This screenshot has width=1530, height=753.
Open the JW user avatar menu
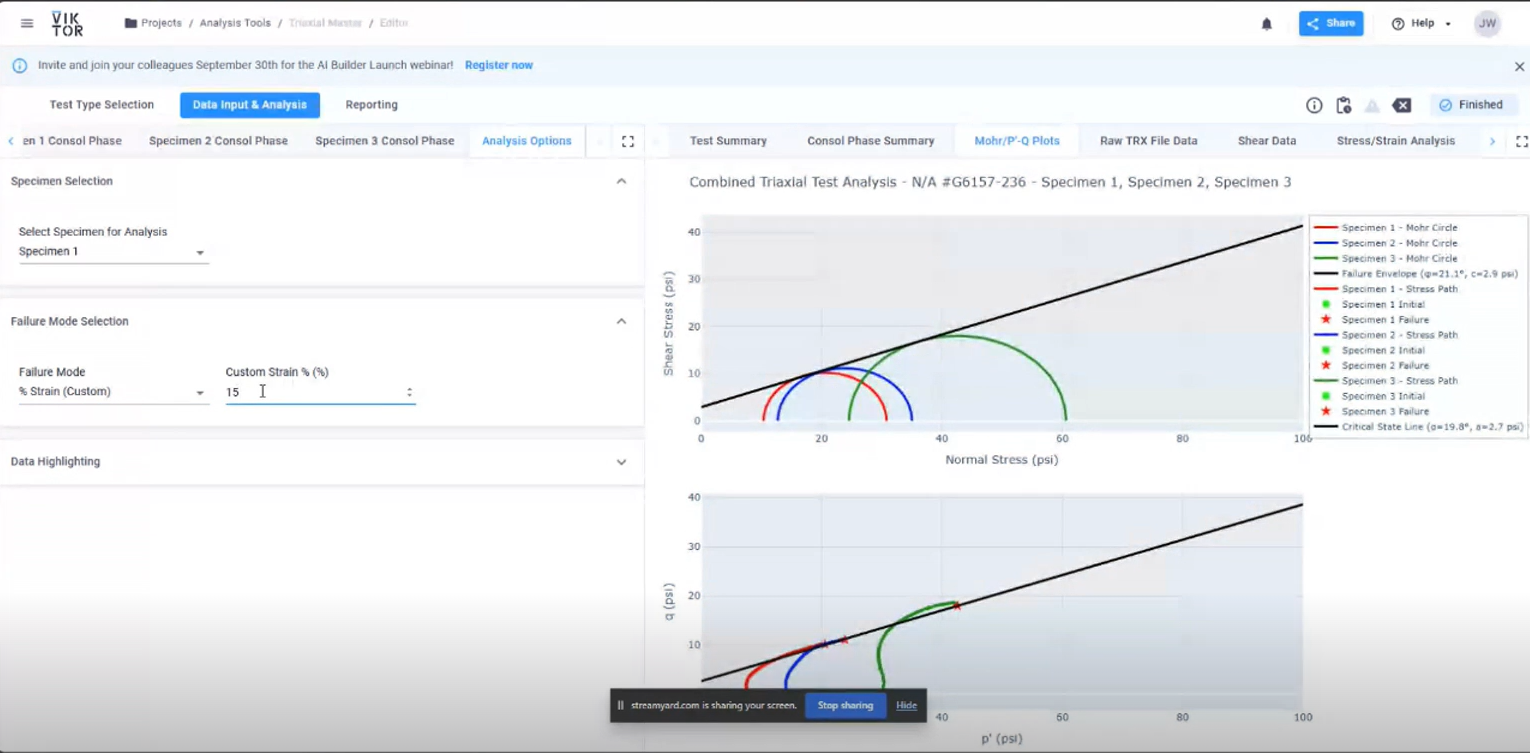click(x=1487, y=24)
